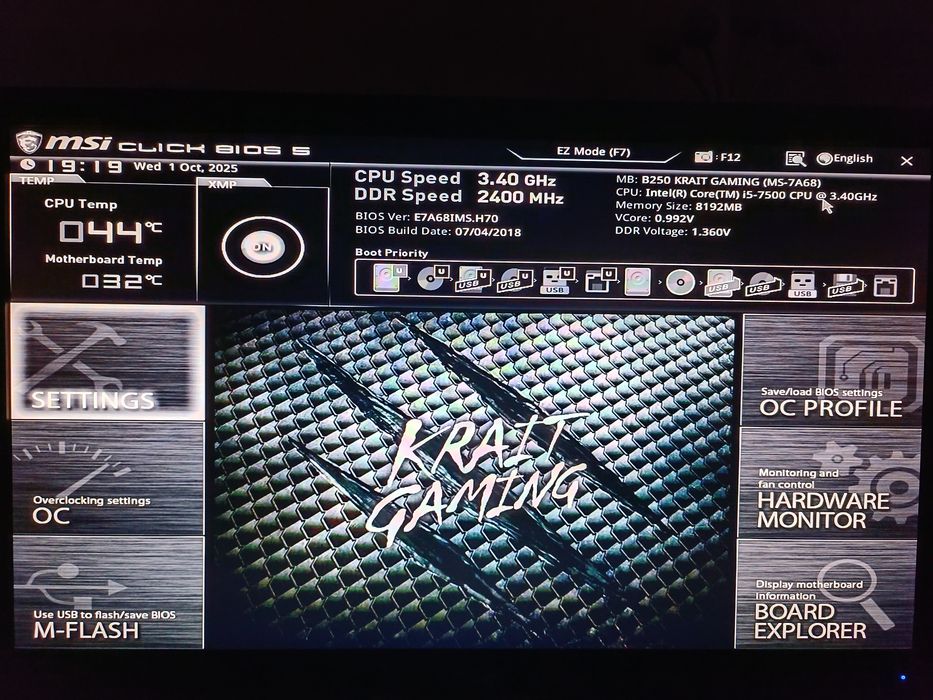Click the CPU Speed 3.40 GHz value
The image size is (933, 700).
tap(516, 179)
